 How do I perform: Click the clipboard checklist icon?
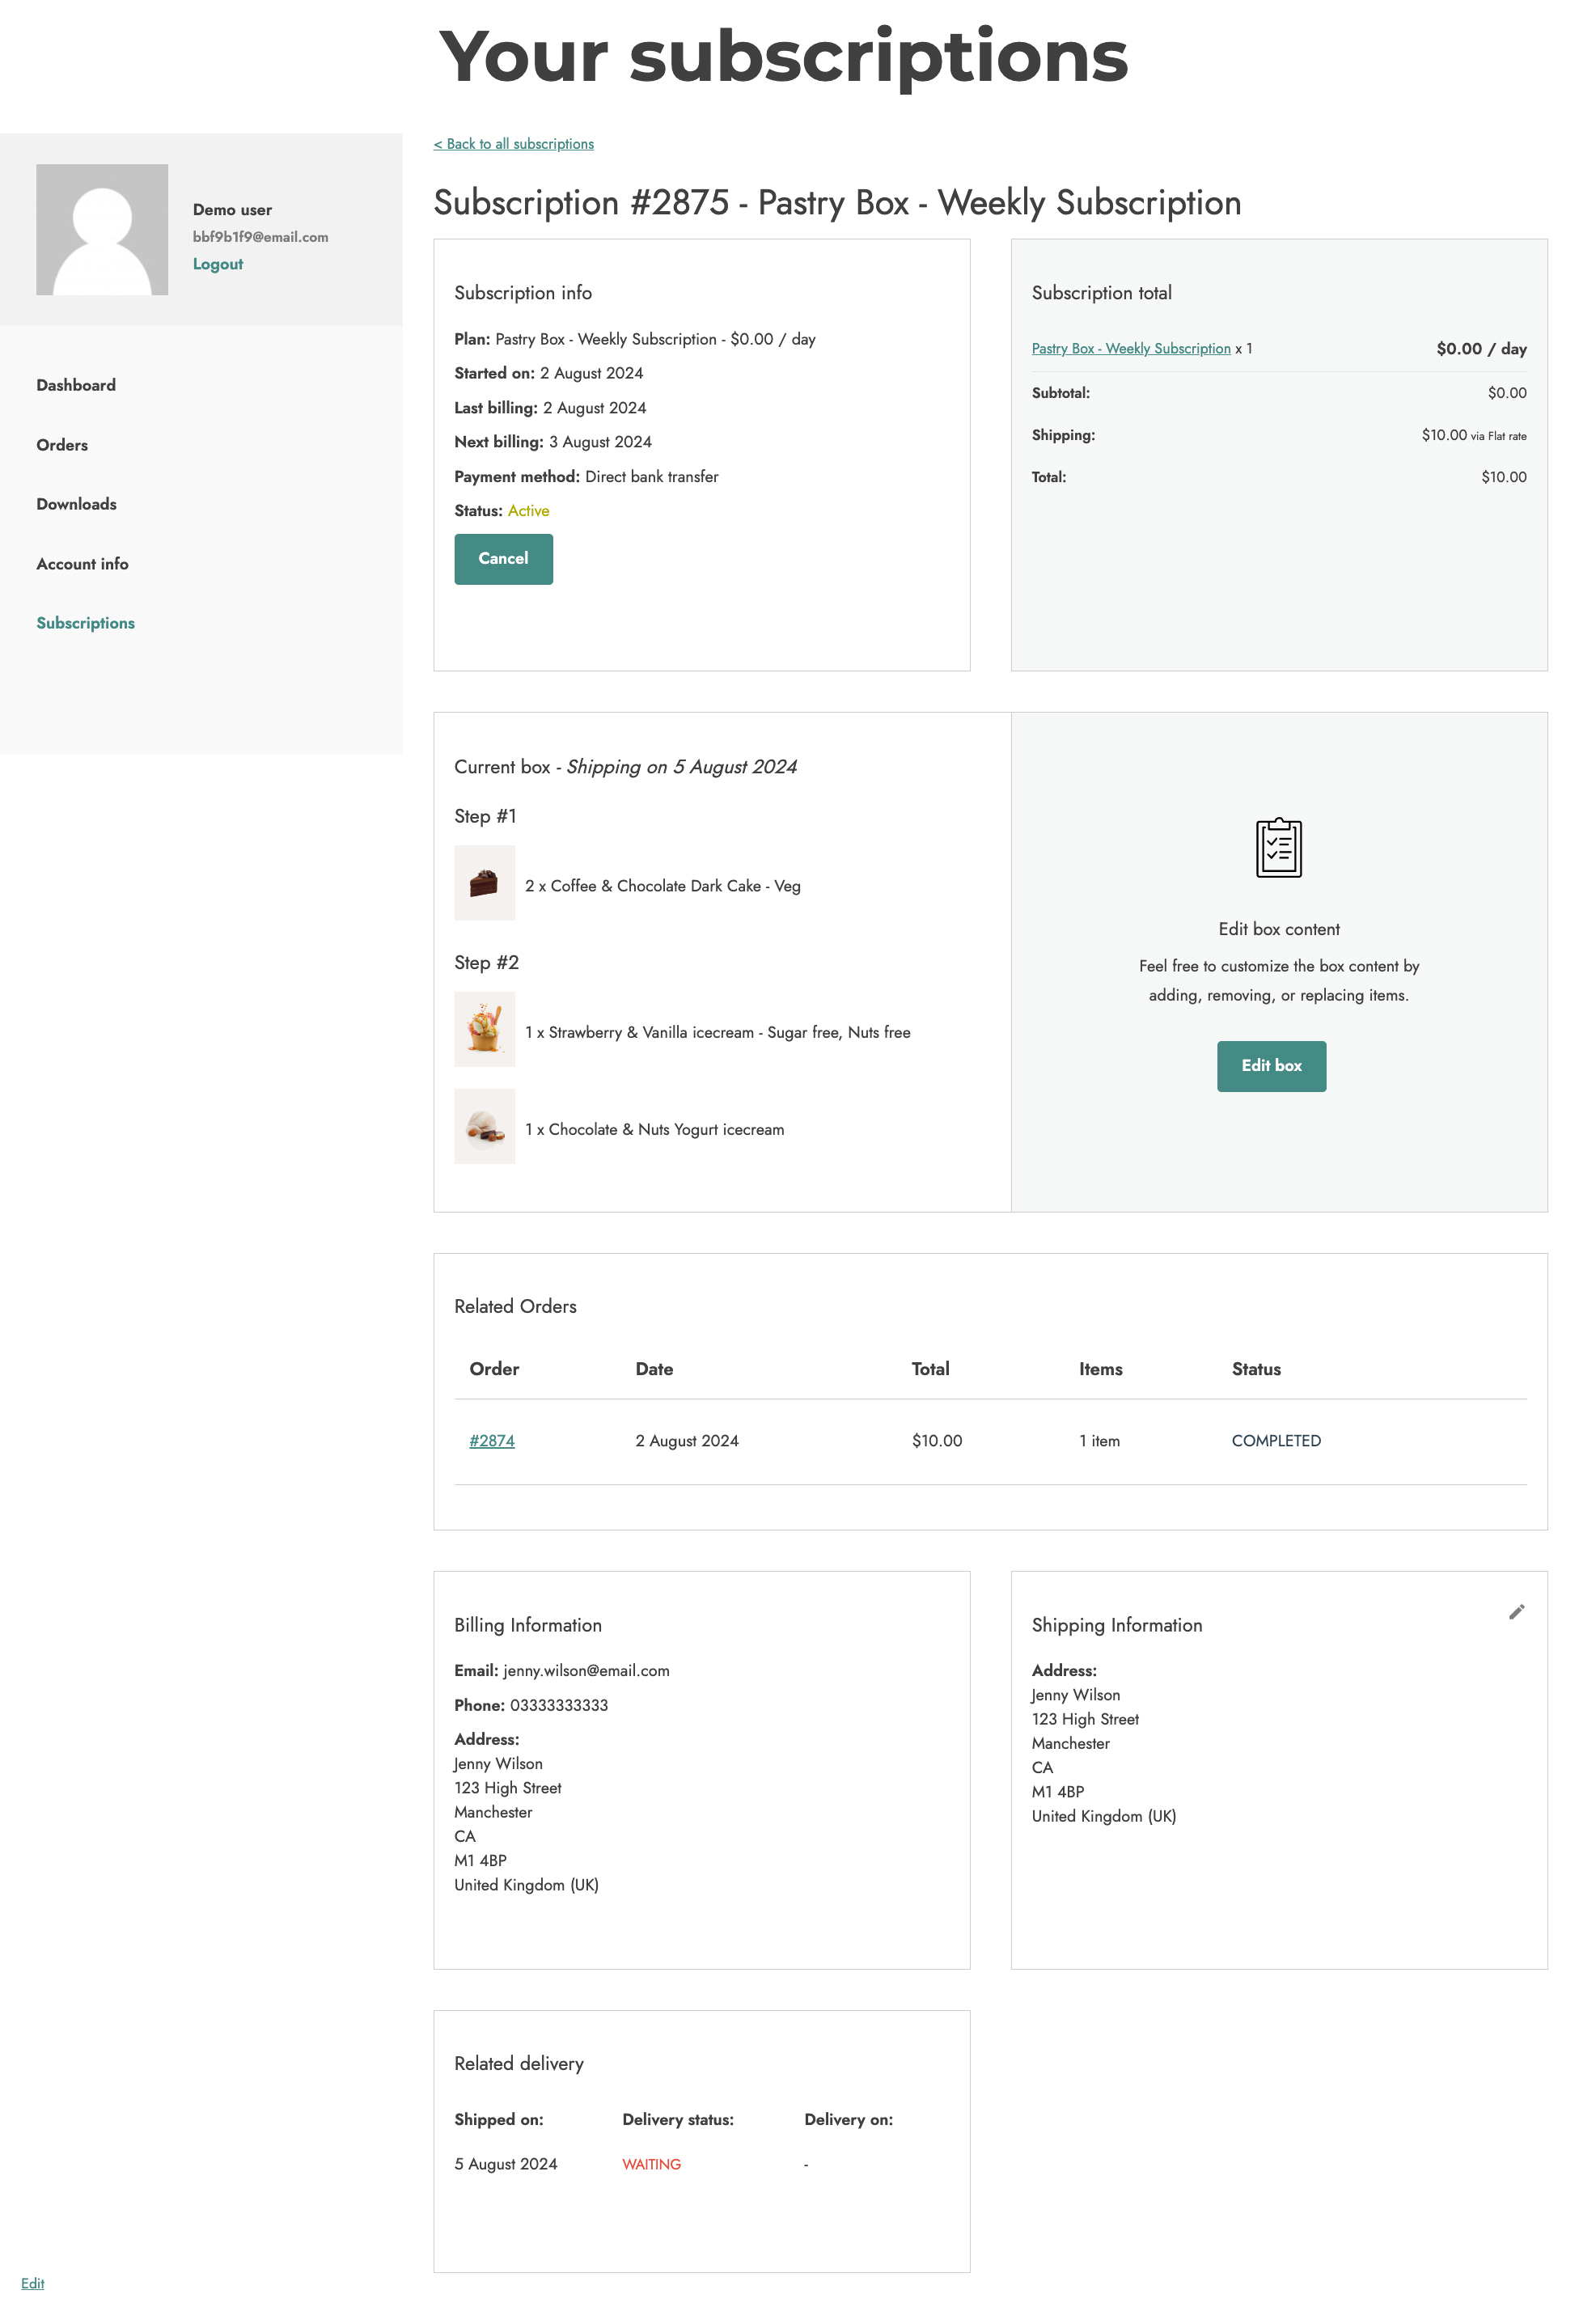tap(1278, 848)
